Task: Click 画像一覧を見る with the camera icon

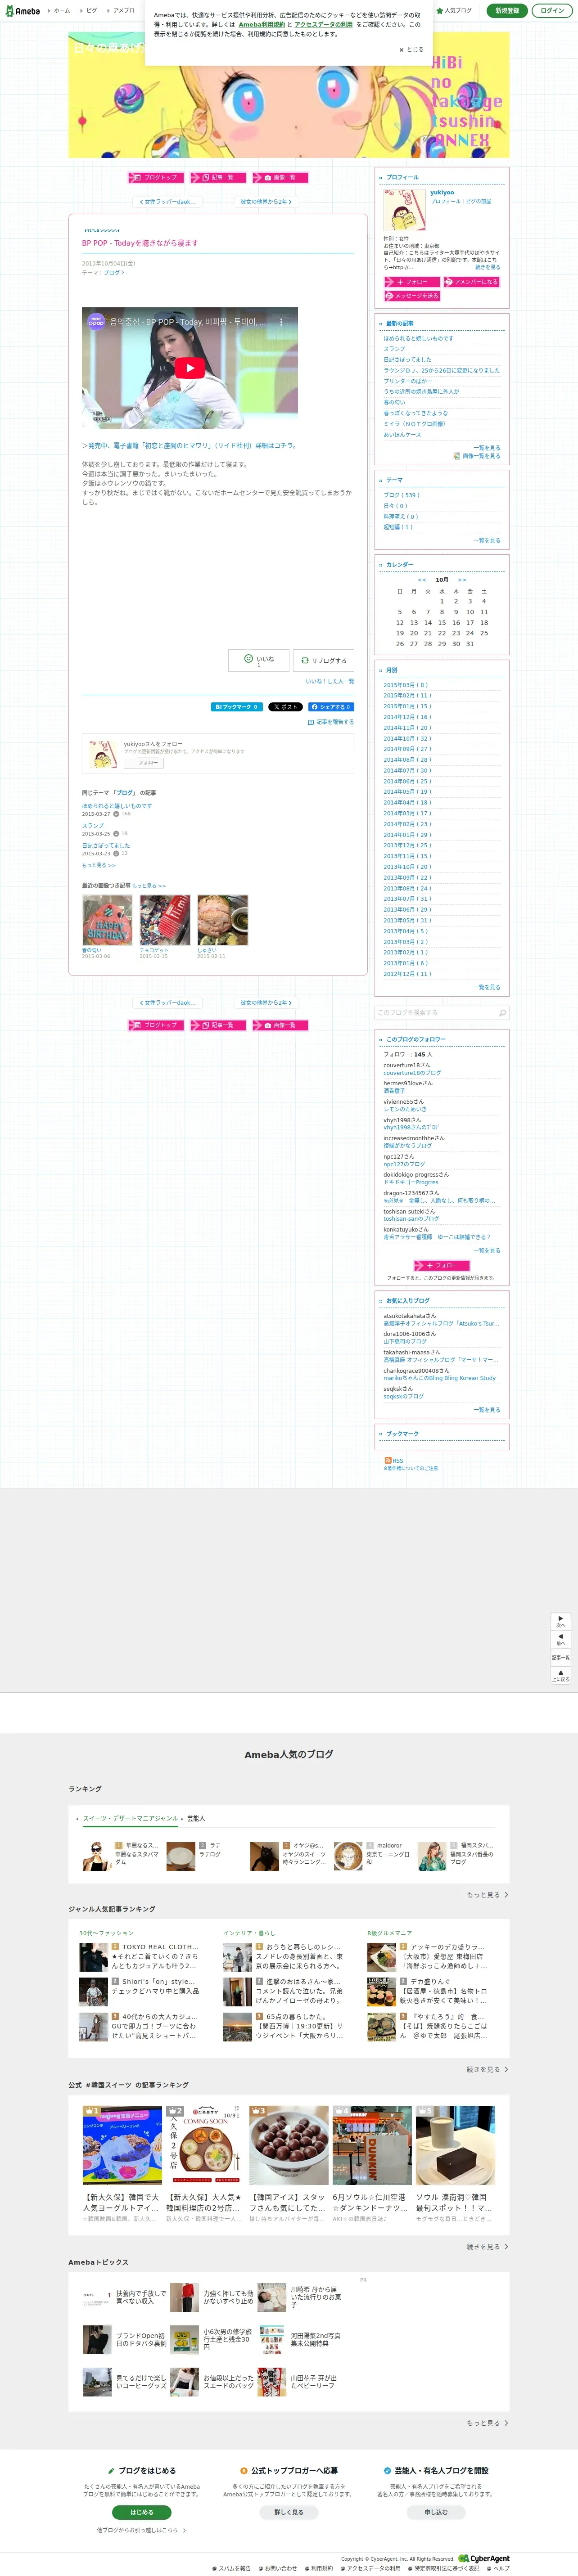Action: click(x=477, y=456)
